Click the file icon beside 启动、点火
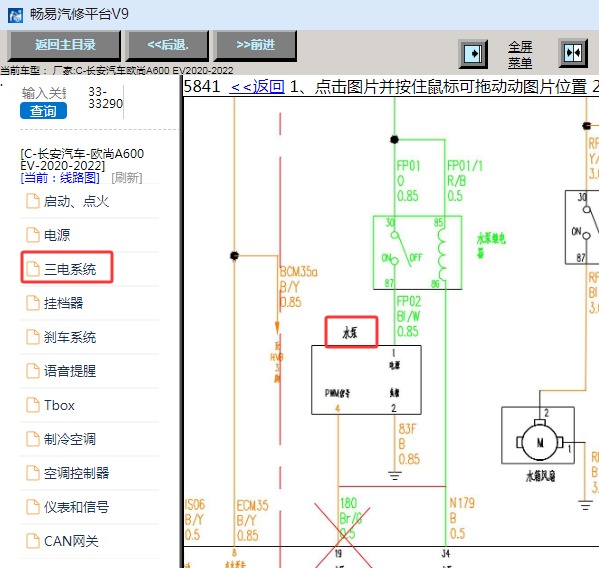Image resolution: width=599 pixels, height=568 pixels. [x=33, y=201]
